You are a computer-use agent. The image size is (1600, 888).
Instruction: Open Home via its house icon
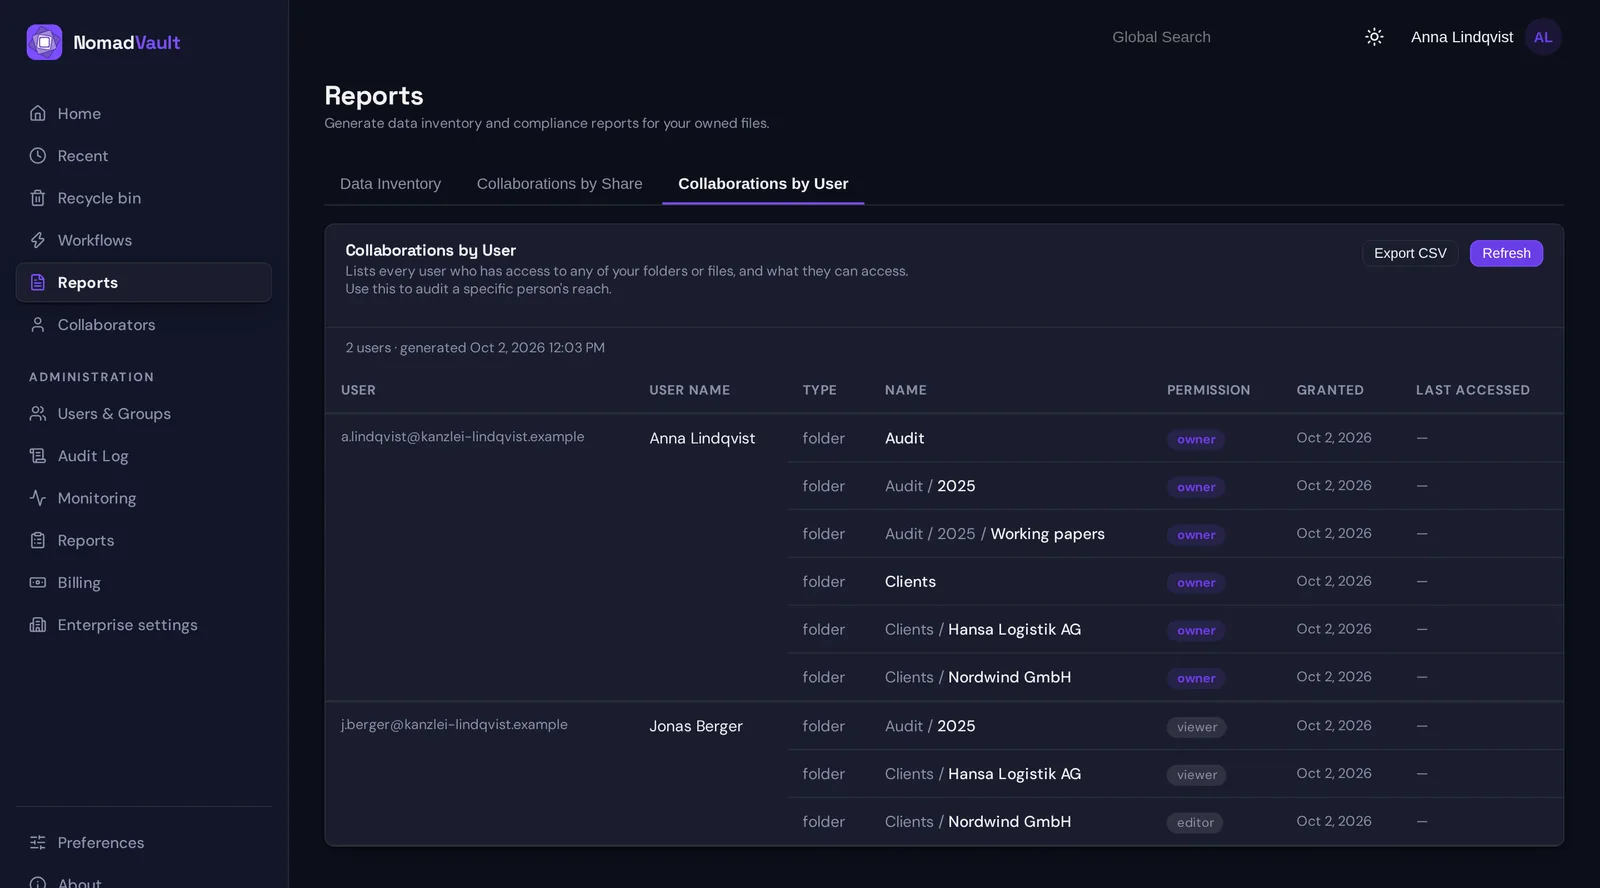point(38,114)
